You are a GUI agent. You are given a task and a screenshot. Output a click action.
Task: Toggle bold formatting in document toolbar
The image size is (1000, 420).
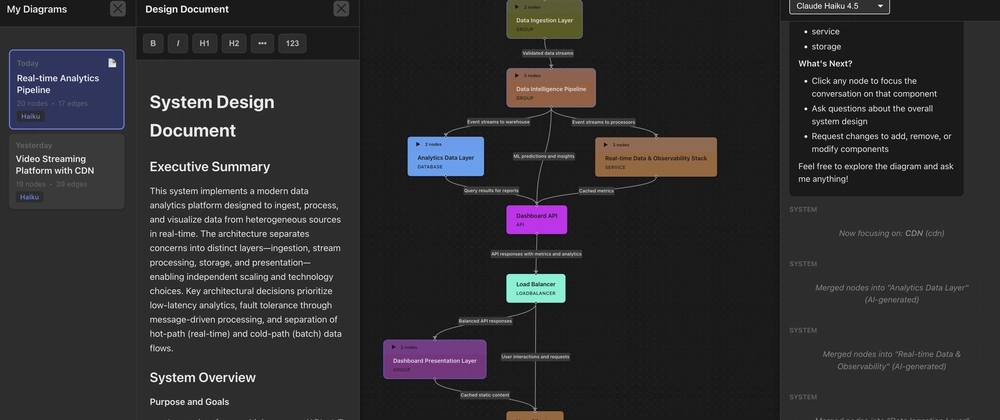point(153,43)
